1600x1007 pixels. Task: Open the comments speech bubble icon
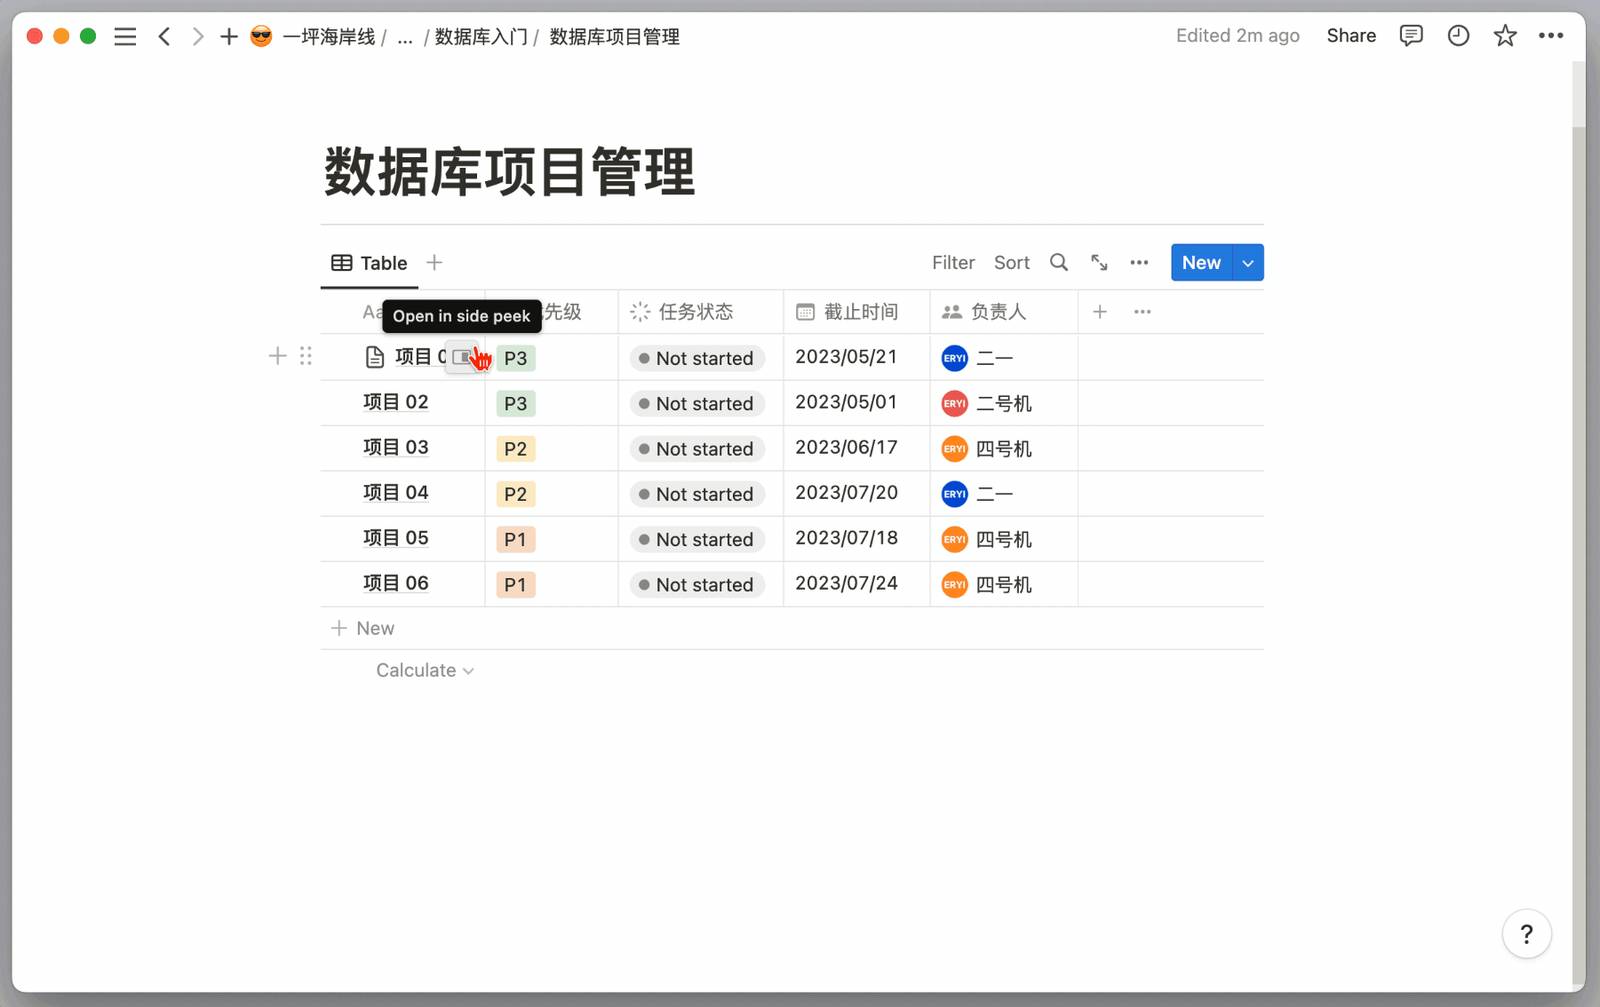coord(1411,36)
